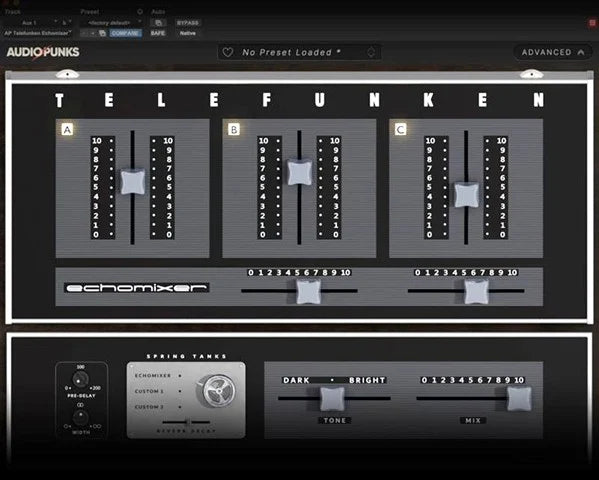Open the factory default preset dropdown
The width and height of the screenshot is (599, 480).
(111, 23)
